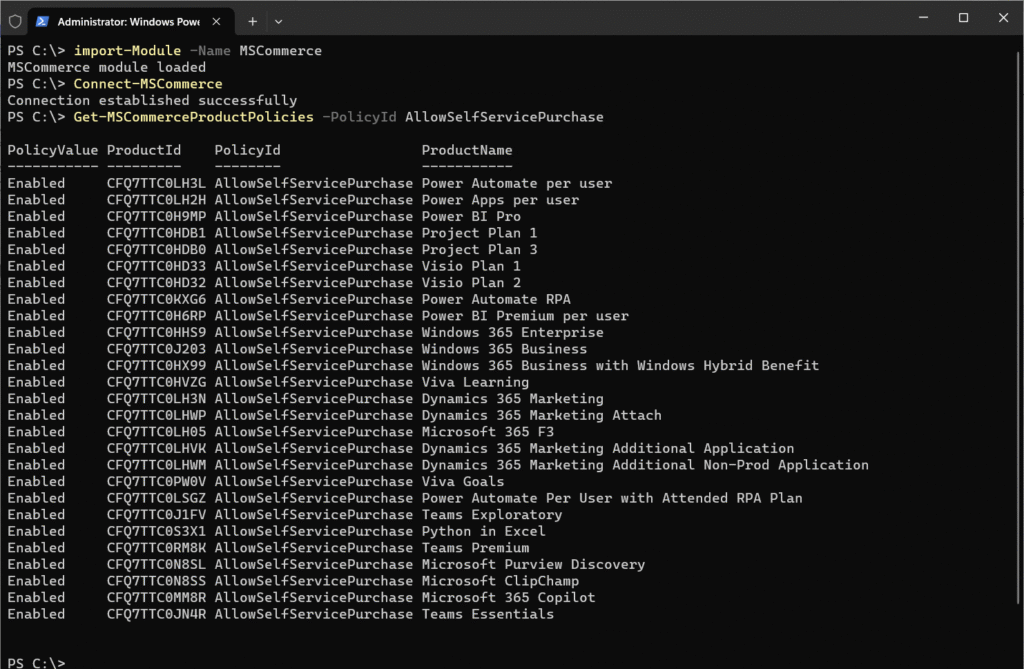1024x669 pixels.
Task: Click the PolicyValue column header
Action: pos(52,150)
